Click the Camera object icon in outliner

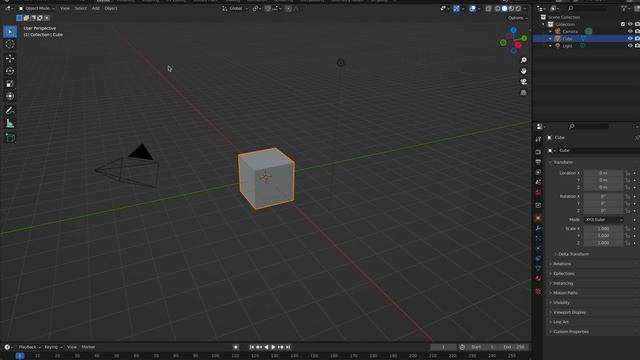pos(558,31)
